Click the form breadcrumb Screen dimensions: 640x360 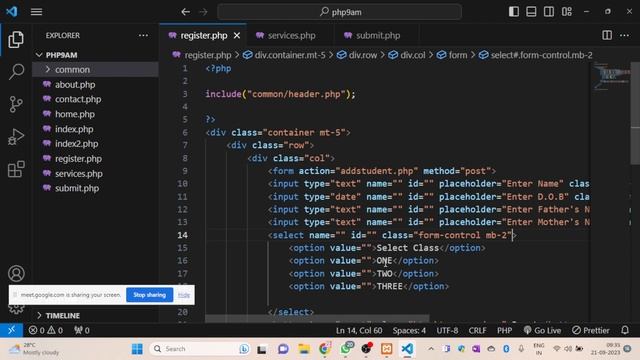coord(452,55)
